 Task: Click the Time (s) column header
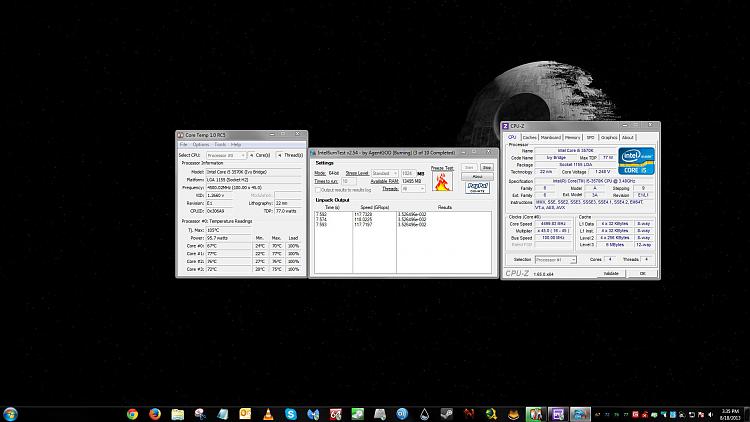332,208
